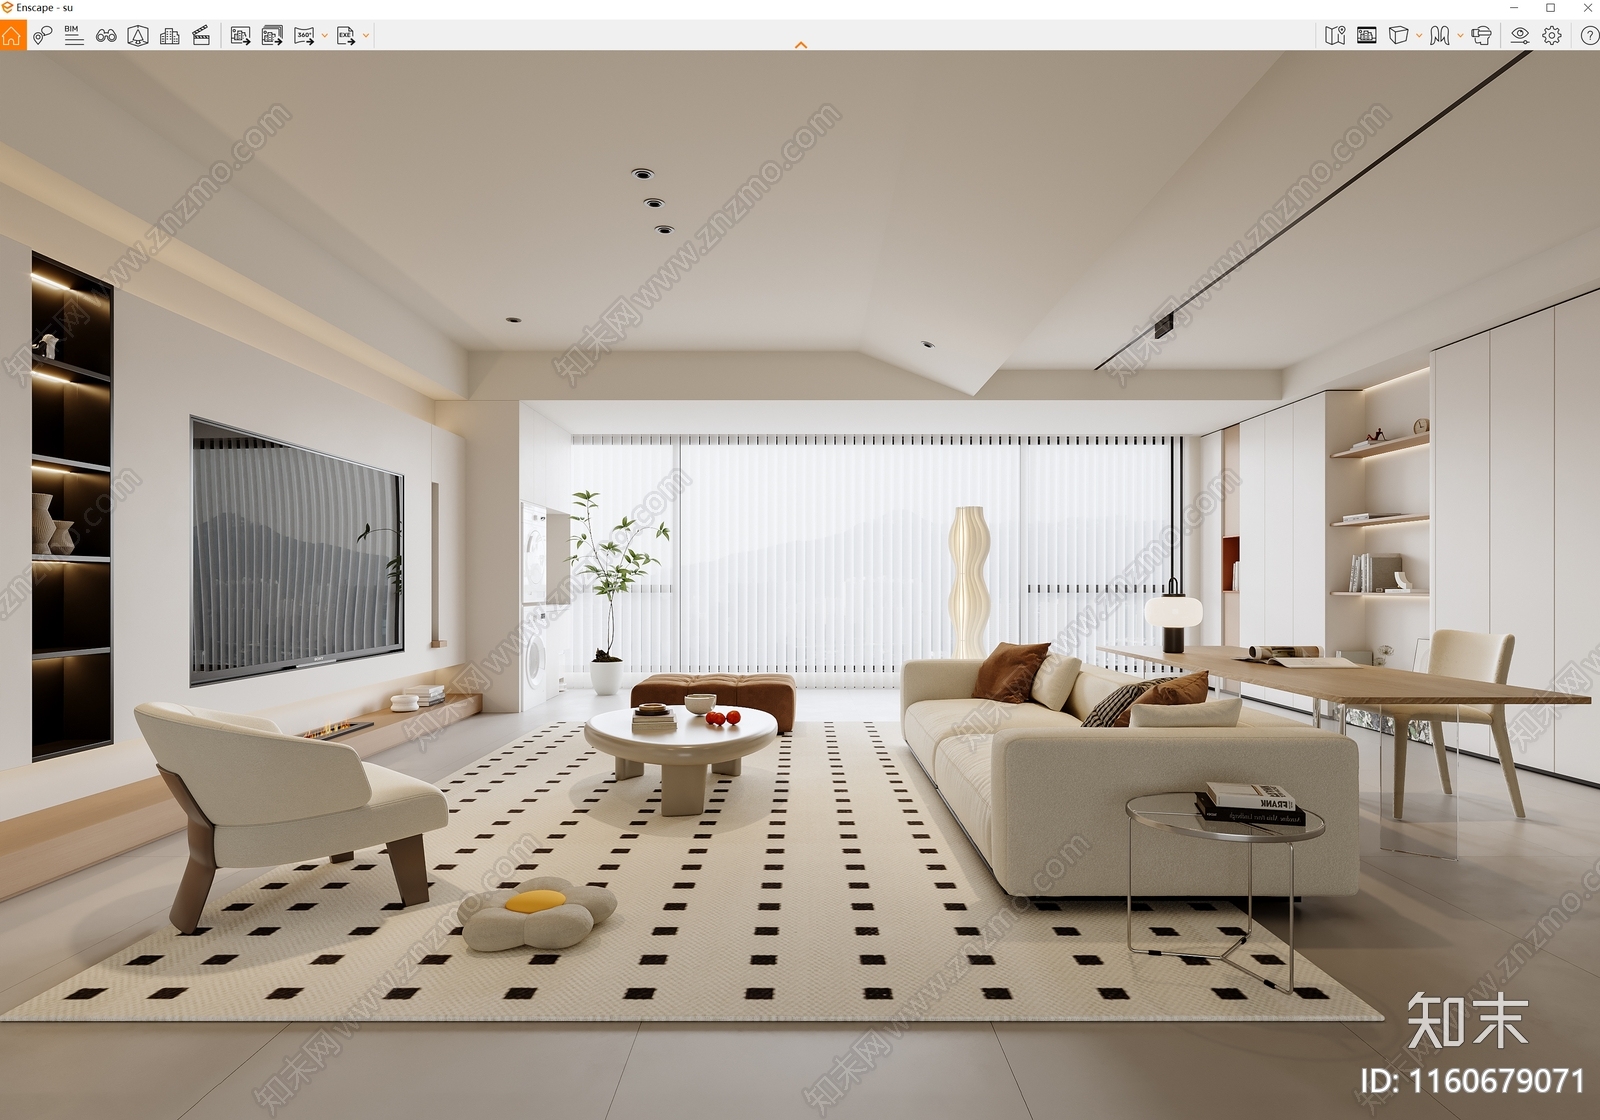Open the Visual Settings eye icon
This screenshot has height=1120, width=1600.
click(x=1520, y=36)
